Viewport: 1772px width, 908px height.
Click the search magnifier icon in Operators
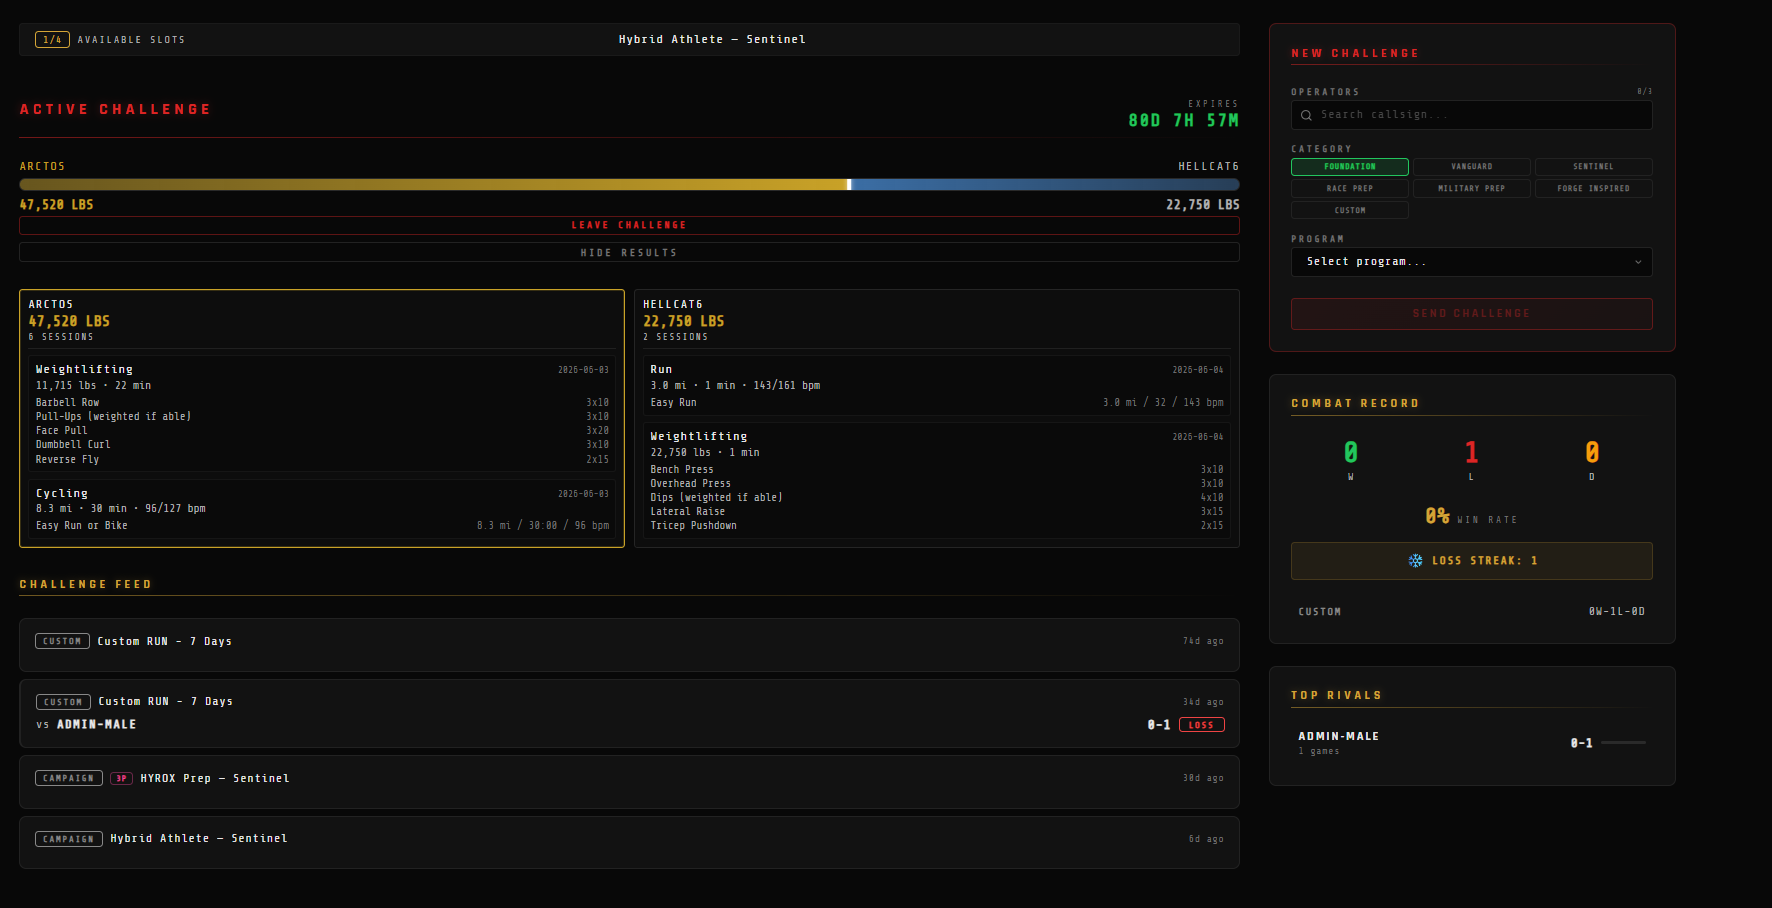pyautogui.click(x=1306, y=115)
